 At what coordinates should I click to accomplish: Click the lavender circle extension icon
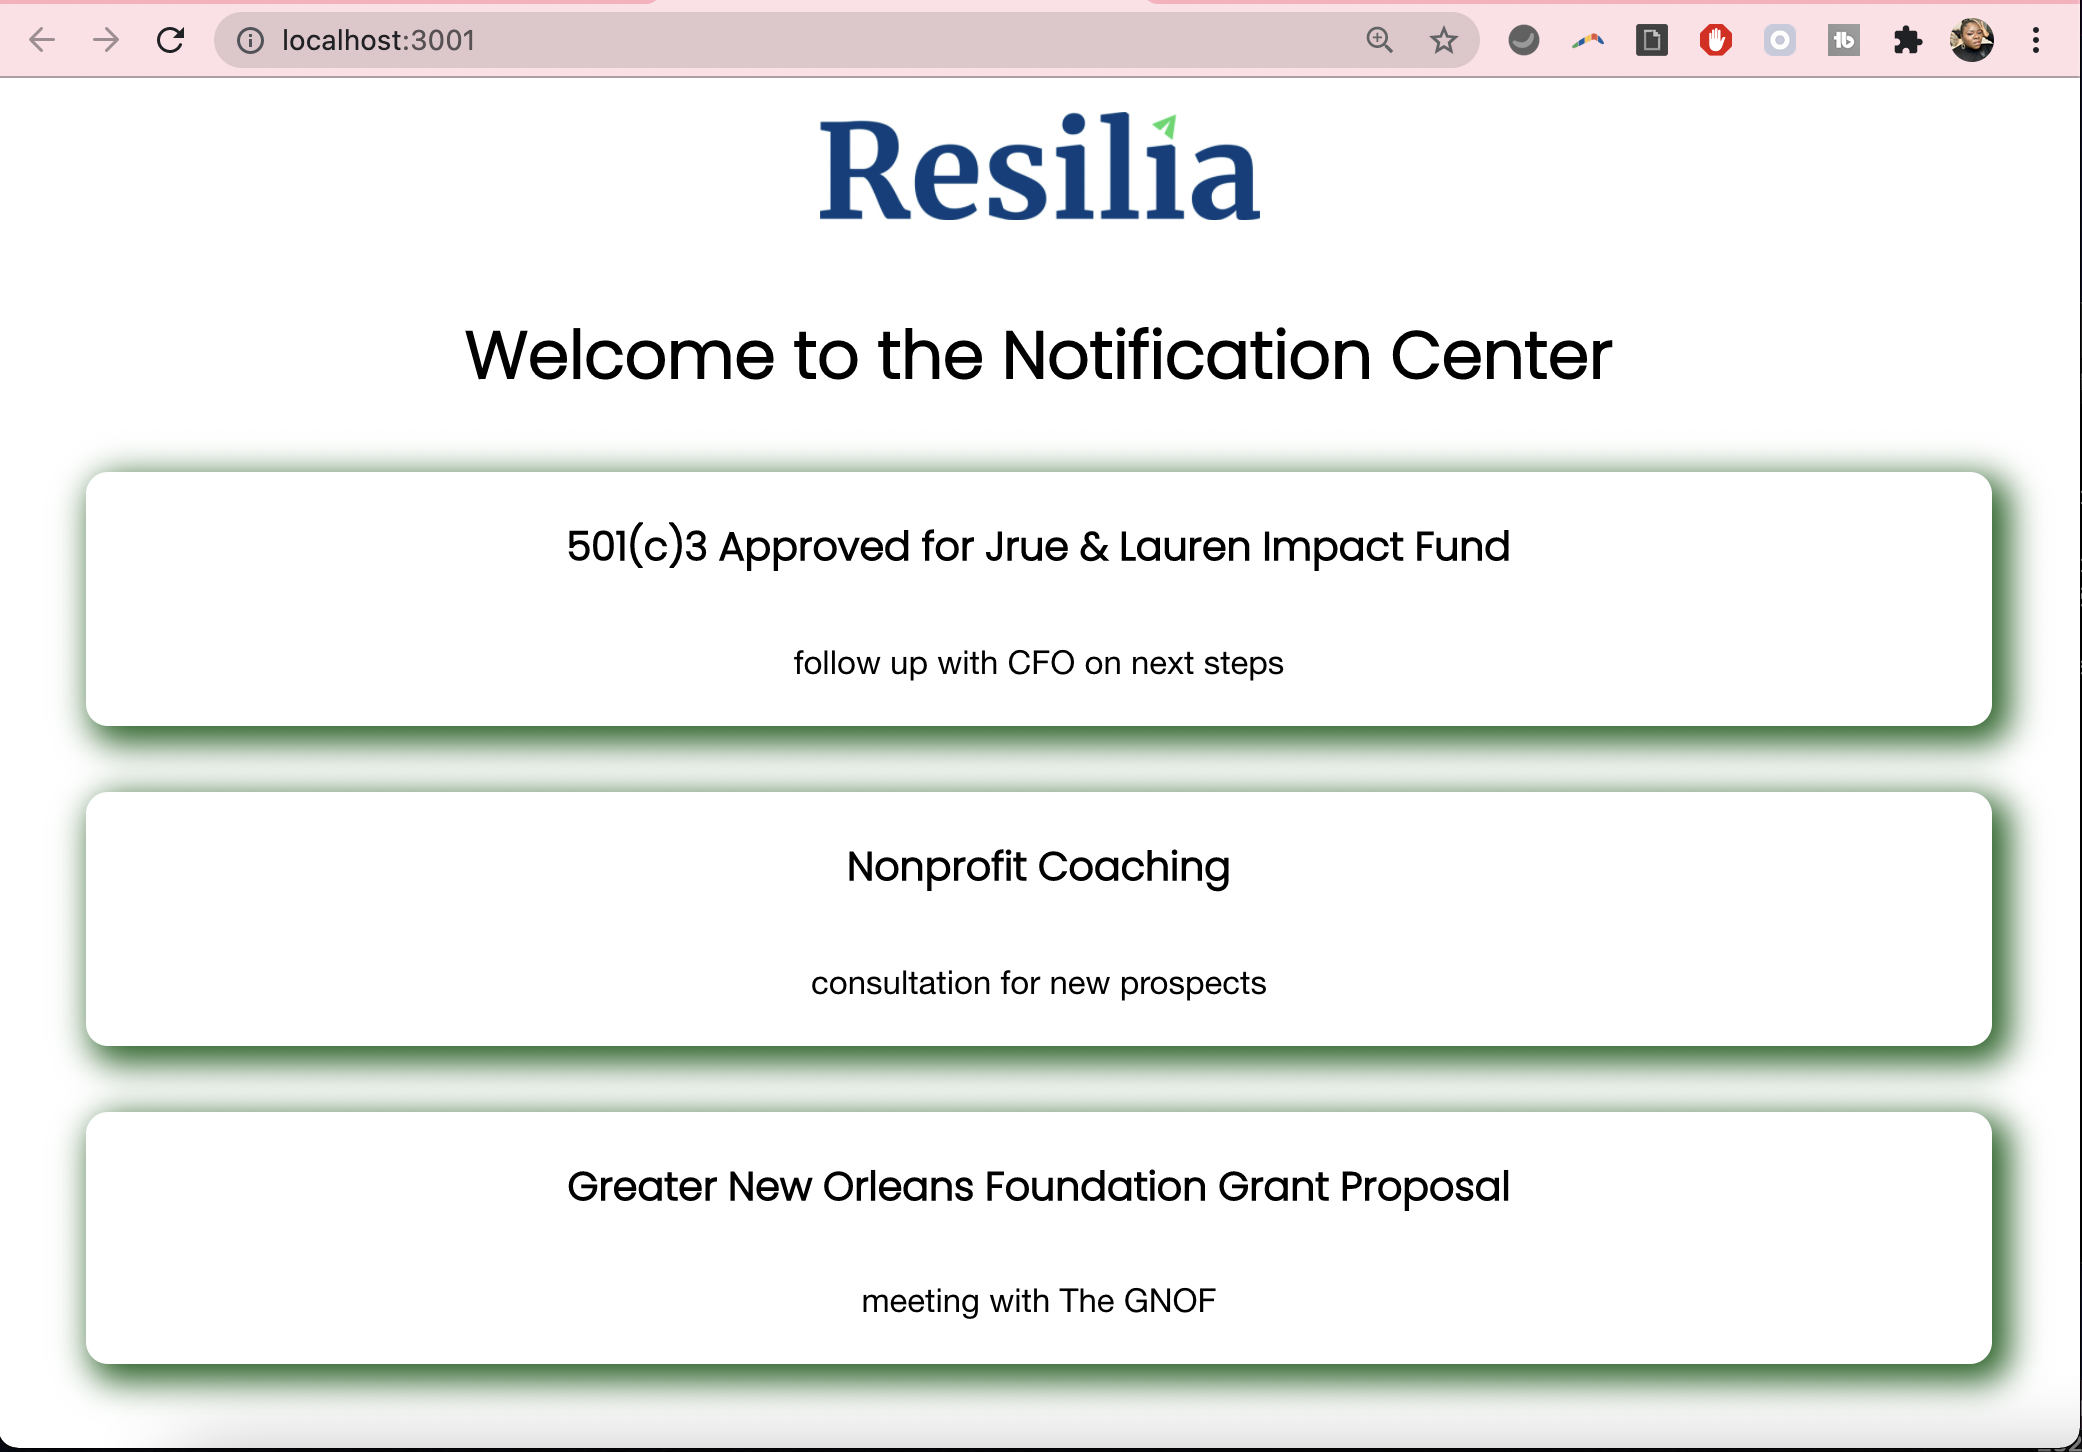coord(1779,40)
